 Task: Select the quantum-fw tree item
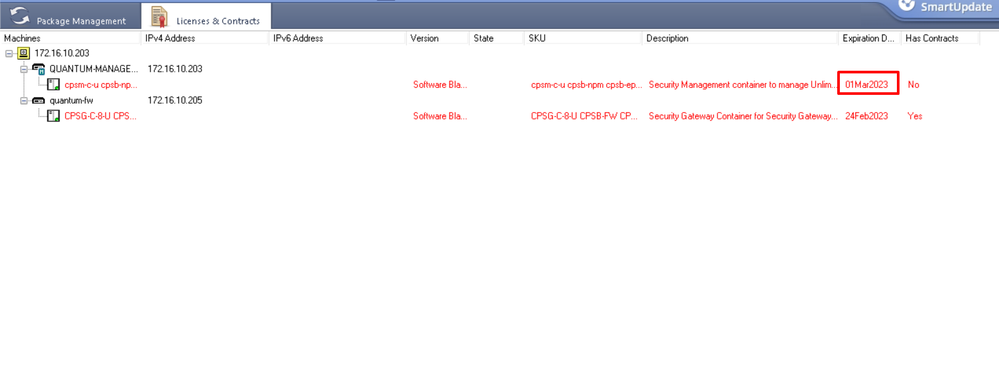(x=72, y=100)
